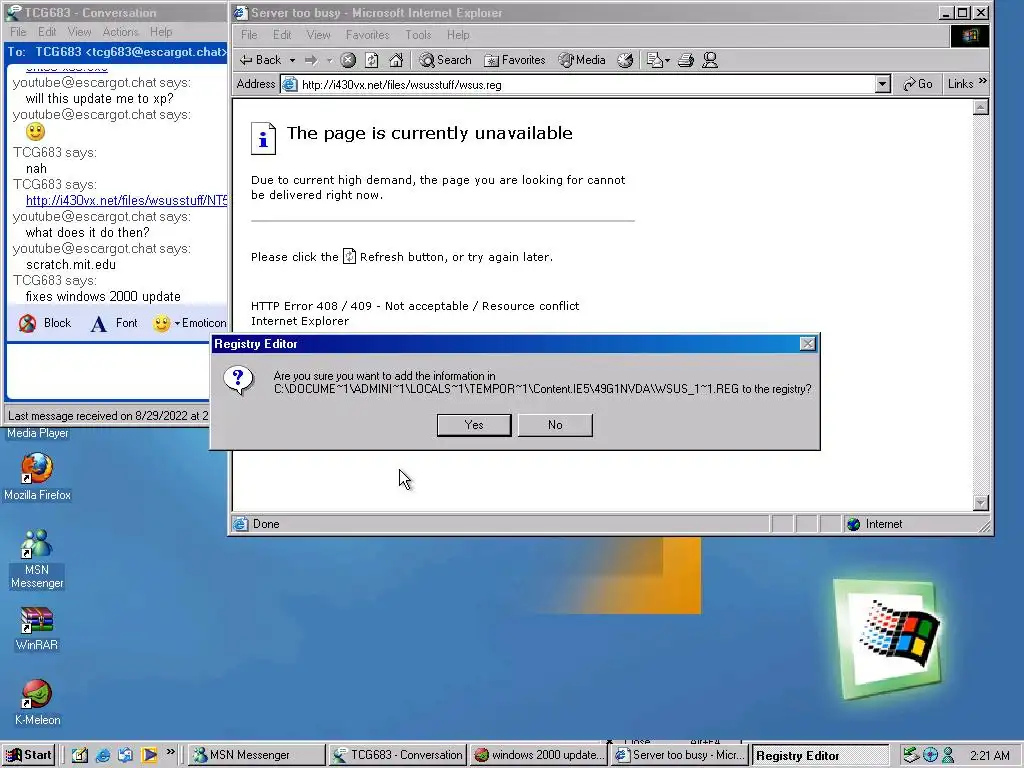The width and height of the screenshot is (1024, 768).
Task: Open the IE Tools menu
Action: [x=418, y=35]
